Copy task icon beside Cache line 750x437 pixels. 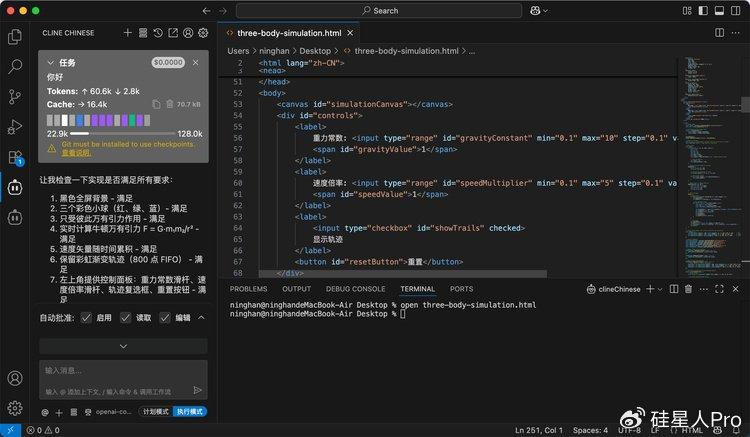click(156, 104)
